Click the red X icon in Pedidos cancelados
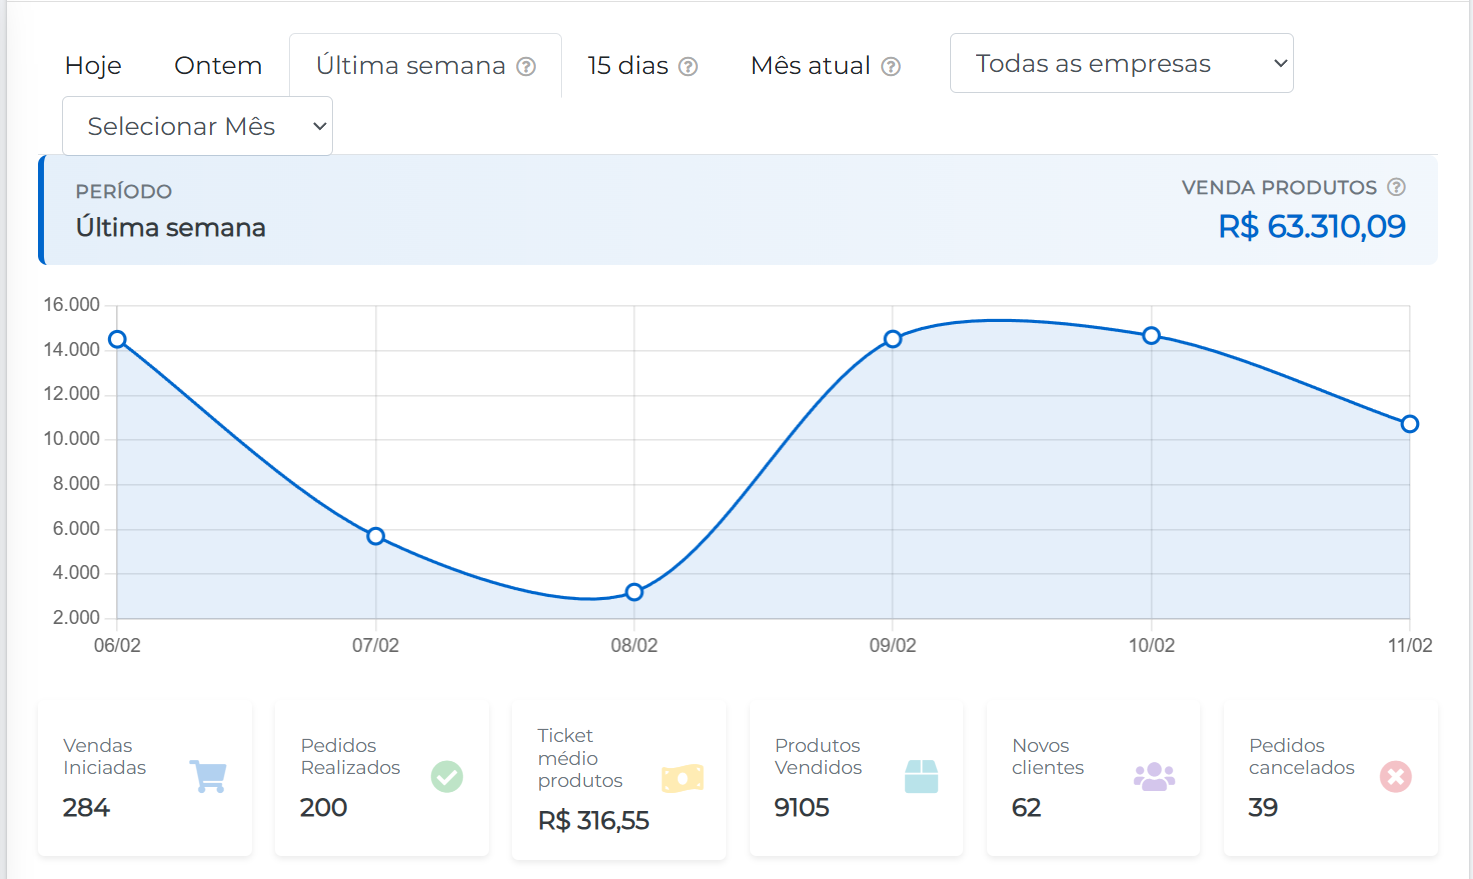 [1395, 776]
